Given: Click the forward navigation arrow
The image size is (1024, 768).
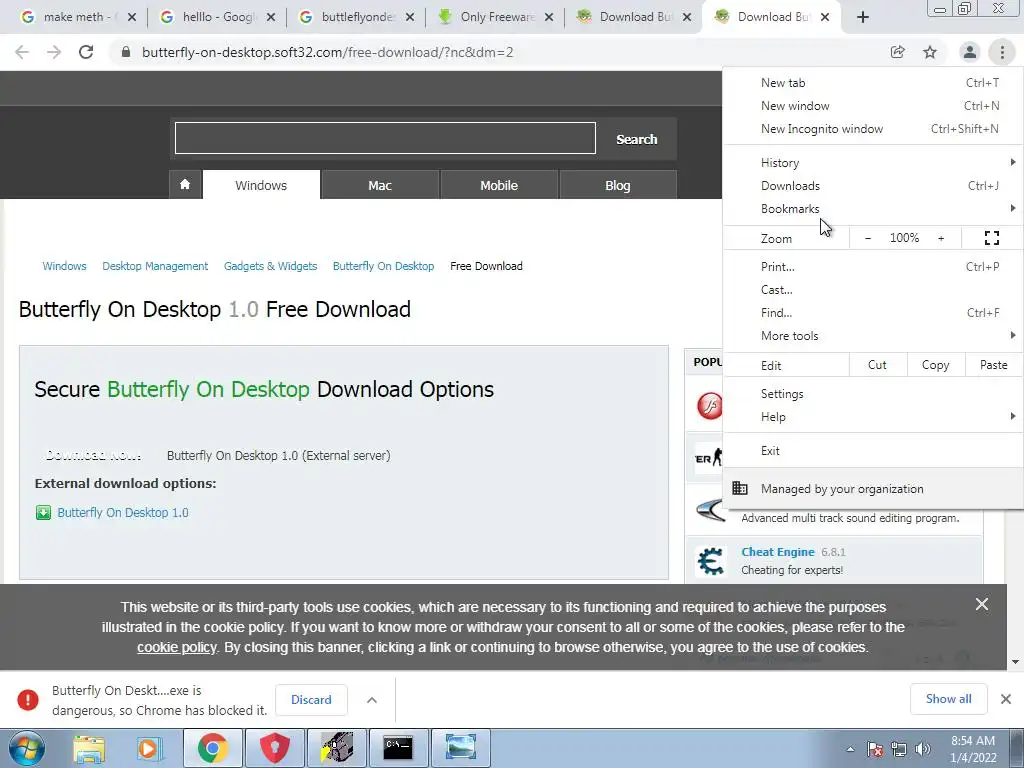Looking at the screenshot, I should tap(54, 52).
